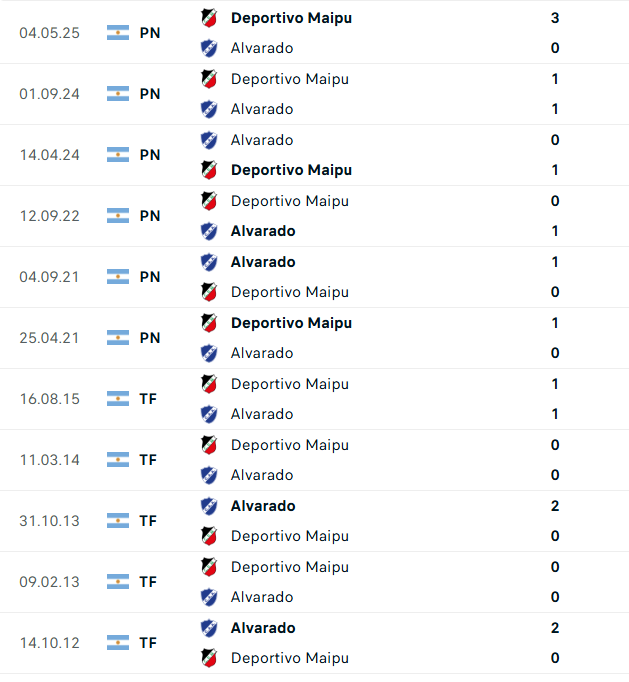Open the 01.09.24 match date row
Image resolution: width=629 pixels, height=682 pixels.
pyautogui.click(x=314, y=94)
